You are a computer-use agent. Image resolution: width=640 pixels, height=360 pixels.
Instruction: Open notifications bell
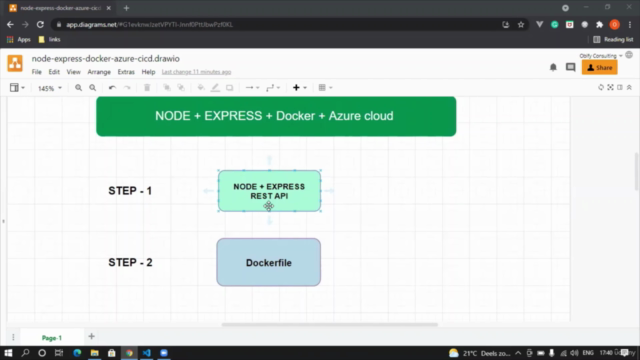point(553,67)
